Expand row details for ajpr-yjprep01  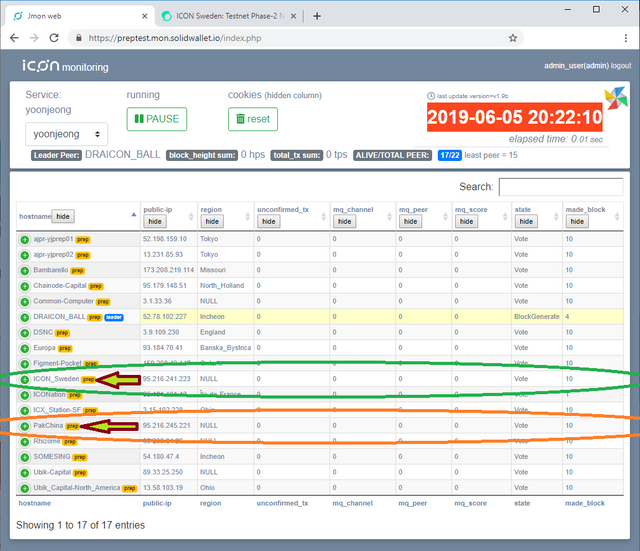[24, 240]
